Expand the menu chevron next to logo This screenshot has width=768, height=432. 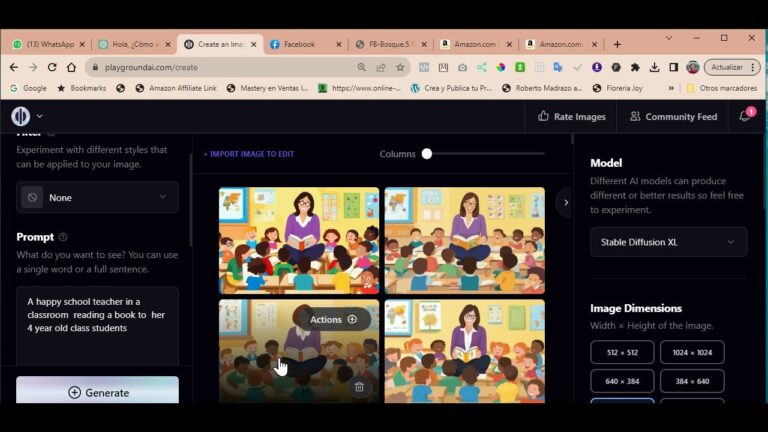(x=40, y=117)
